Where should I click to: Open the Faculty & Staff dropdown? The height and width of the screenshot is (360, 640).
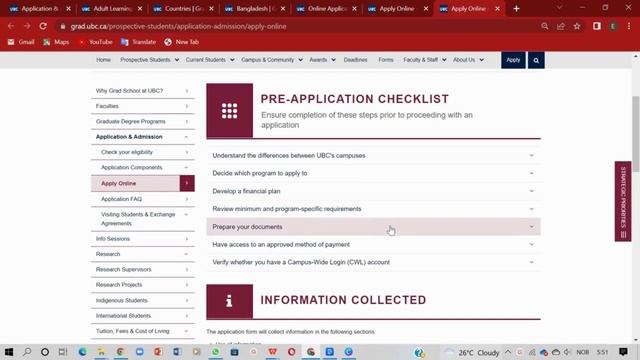[424, 60]
